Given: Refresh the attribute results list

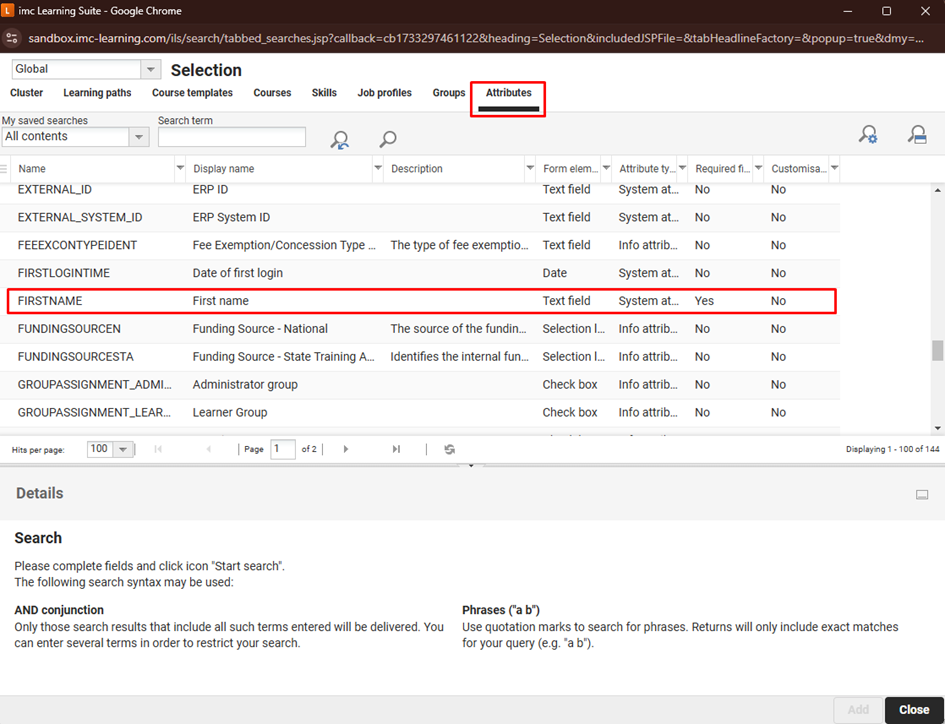Looking at the screenshot, I should point(450,450).
